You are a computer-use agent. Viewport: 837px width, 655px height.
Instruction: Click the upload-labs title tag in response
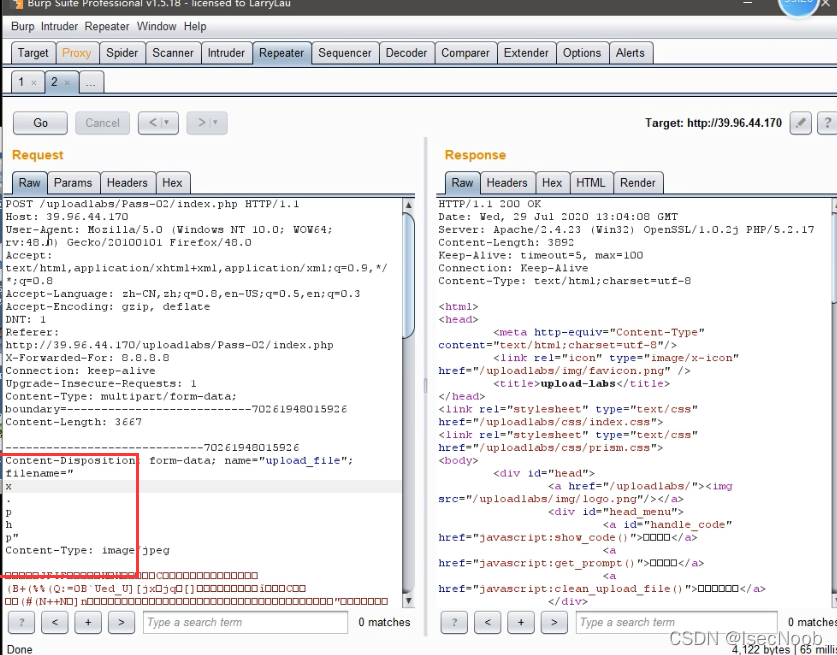581,383
